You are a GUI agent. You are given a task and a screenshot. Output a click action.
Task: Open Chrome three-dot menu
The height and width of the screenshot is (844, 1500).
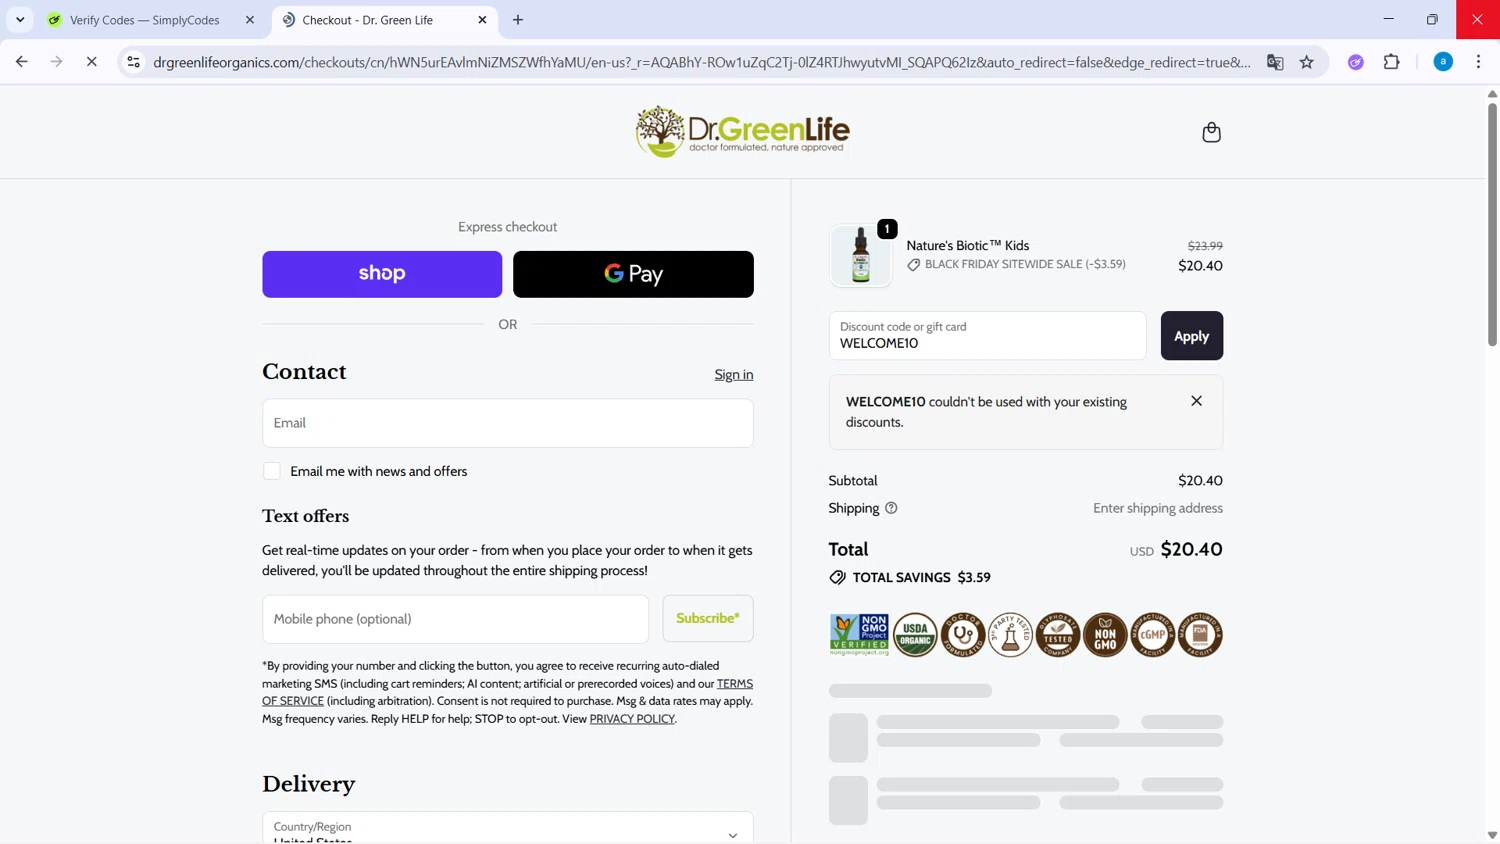1478,62
